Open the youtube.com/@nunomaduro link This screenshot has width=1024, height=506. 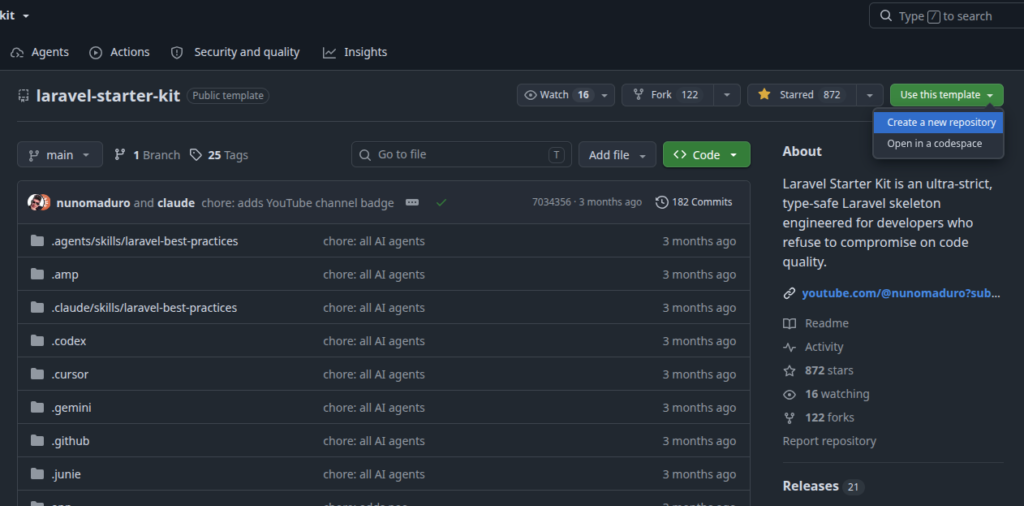coord(901,293)
